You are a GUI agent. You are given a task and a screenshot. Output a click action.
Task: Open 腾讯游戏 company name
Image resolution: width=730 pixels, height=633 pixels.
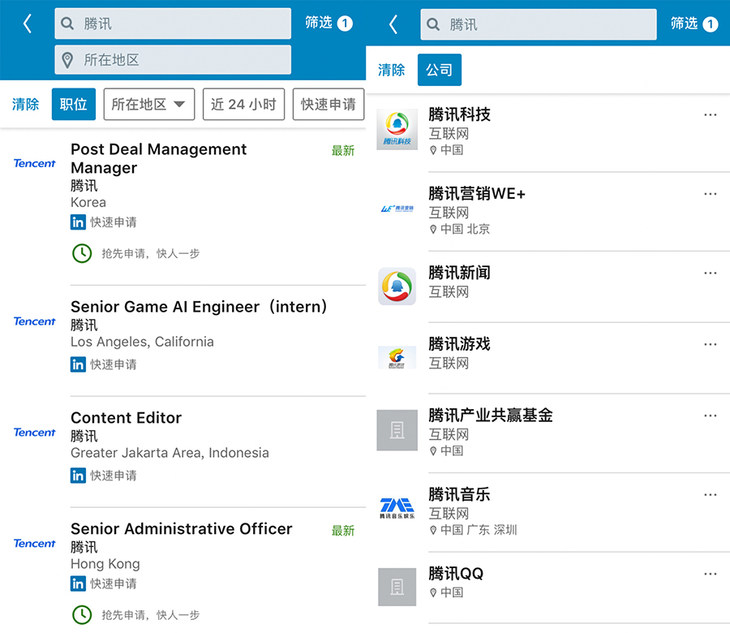tap(460, 343)
